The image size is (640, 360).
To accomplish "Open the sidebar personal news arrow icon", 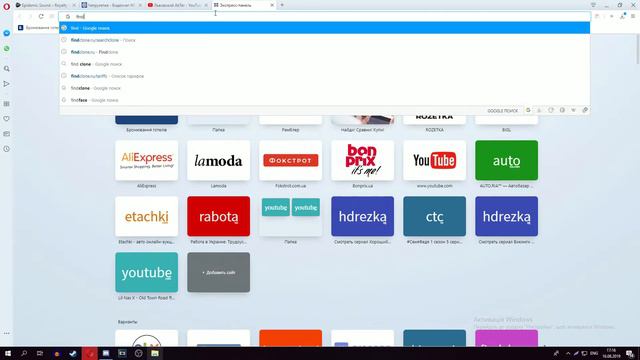I will coord(7,84).
